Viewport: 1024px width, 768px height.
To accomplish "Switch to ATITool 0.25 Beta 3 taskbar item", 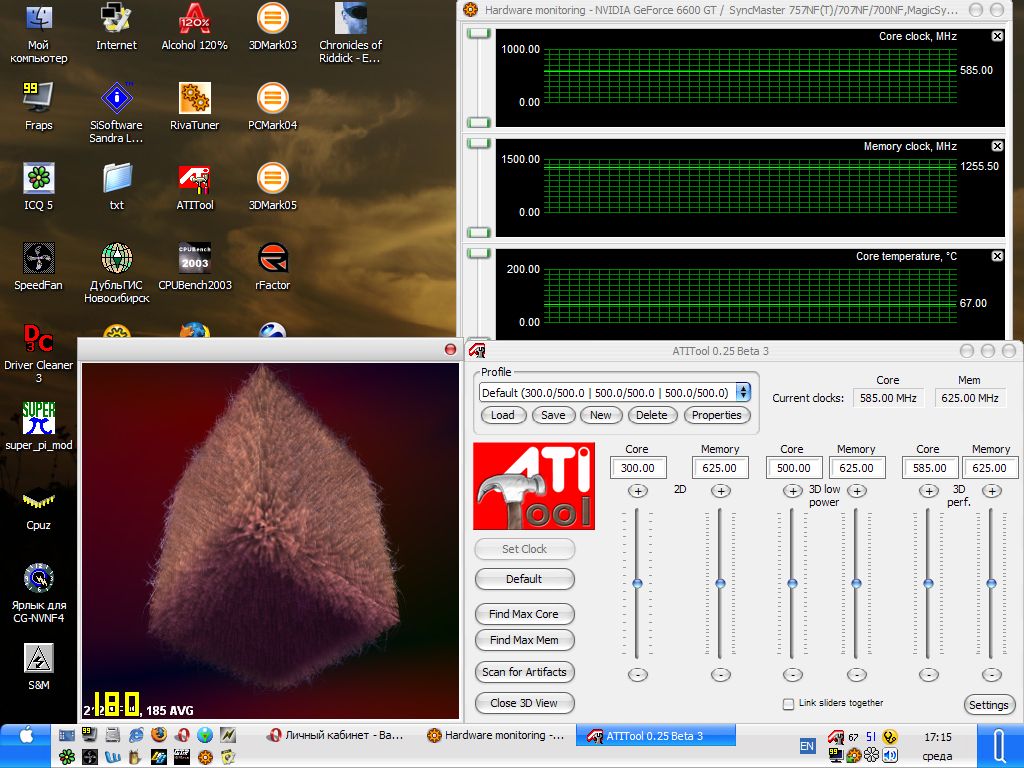I will click(x=656, y=735).
